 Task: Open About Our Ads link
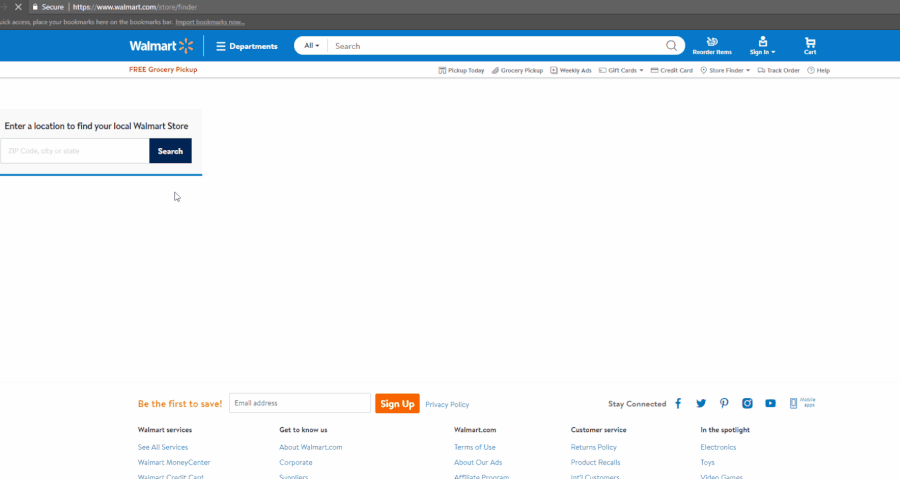point(478,462)
